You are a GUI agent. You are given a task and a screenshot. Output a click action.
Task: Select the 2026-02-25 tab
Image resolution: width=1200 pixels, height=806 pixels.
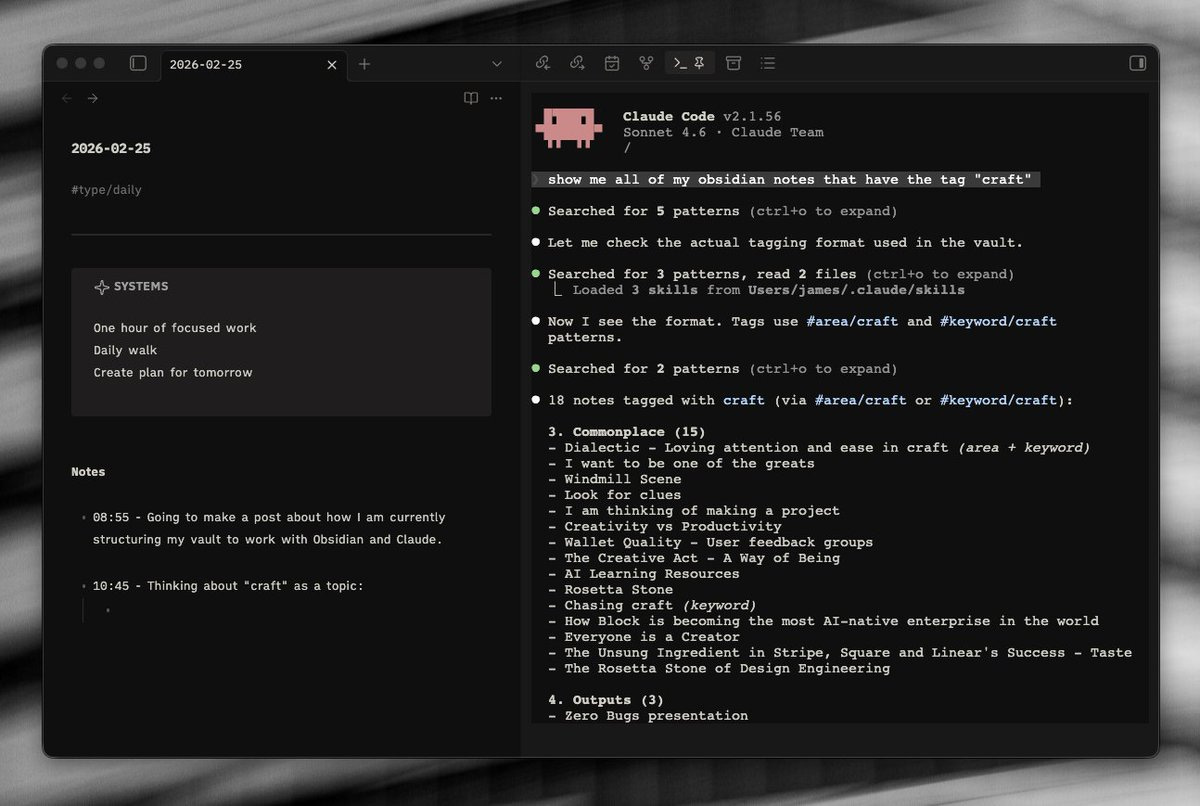point(253,64)
